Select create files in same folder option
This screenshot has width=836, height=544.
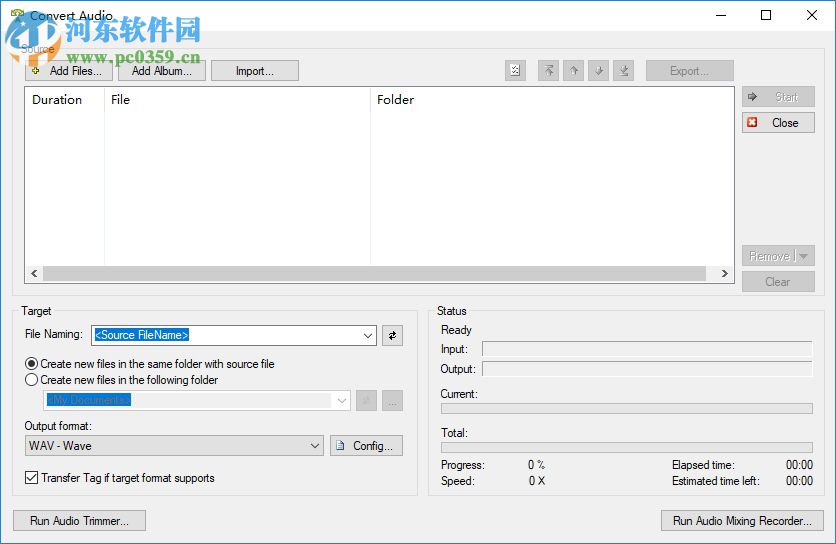[150, 364]
